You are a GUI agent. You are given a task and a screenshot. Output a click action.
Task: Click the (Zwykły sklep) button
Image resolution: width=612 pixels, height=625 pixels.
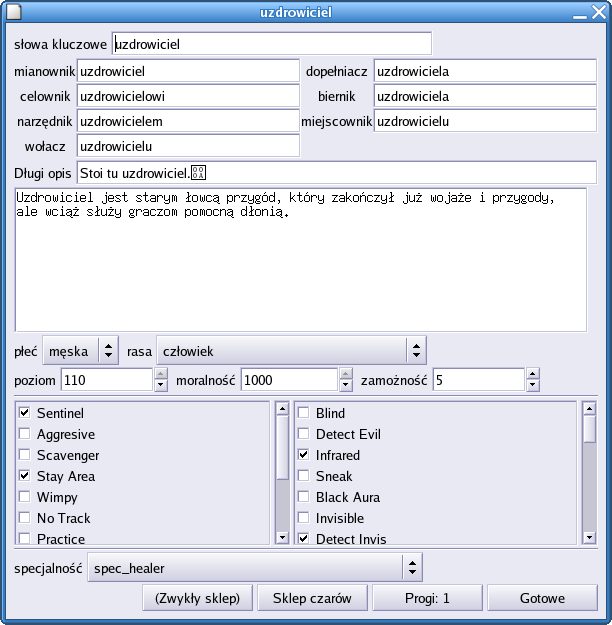[x=197, y=598]
